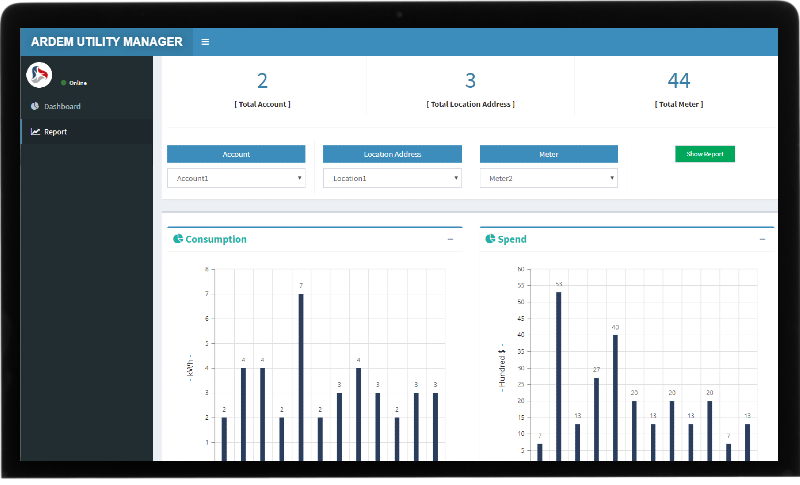Viewport: 800px width, 485px height.
Task: Select the Report menu item
Action: 56,131
